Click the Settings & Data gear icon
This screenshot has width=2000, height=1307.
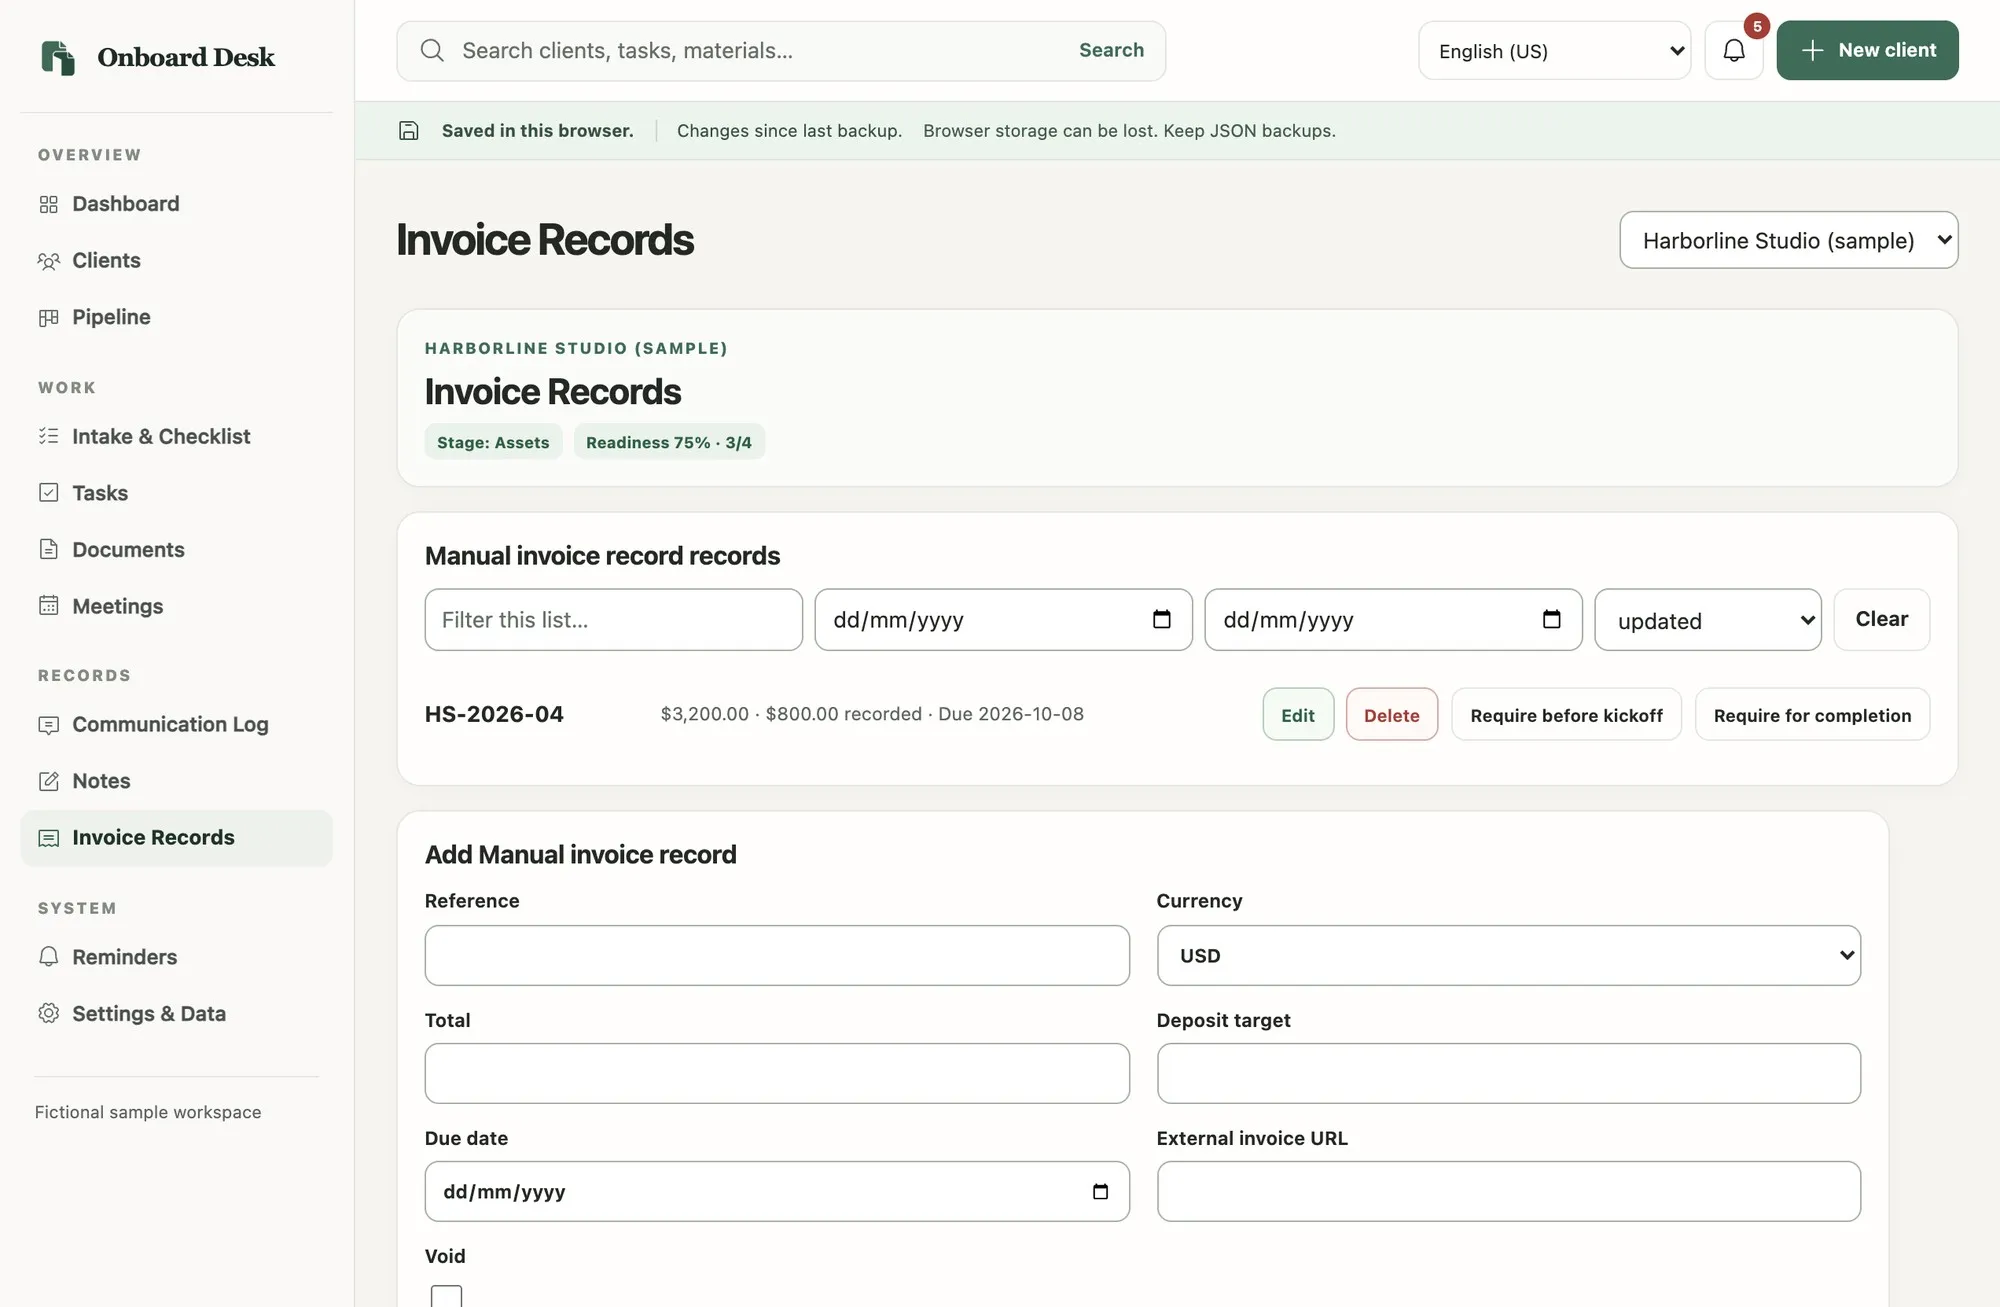[48, 1013]
